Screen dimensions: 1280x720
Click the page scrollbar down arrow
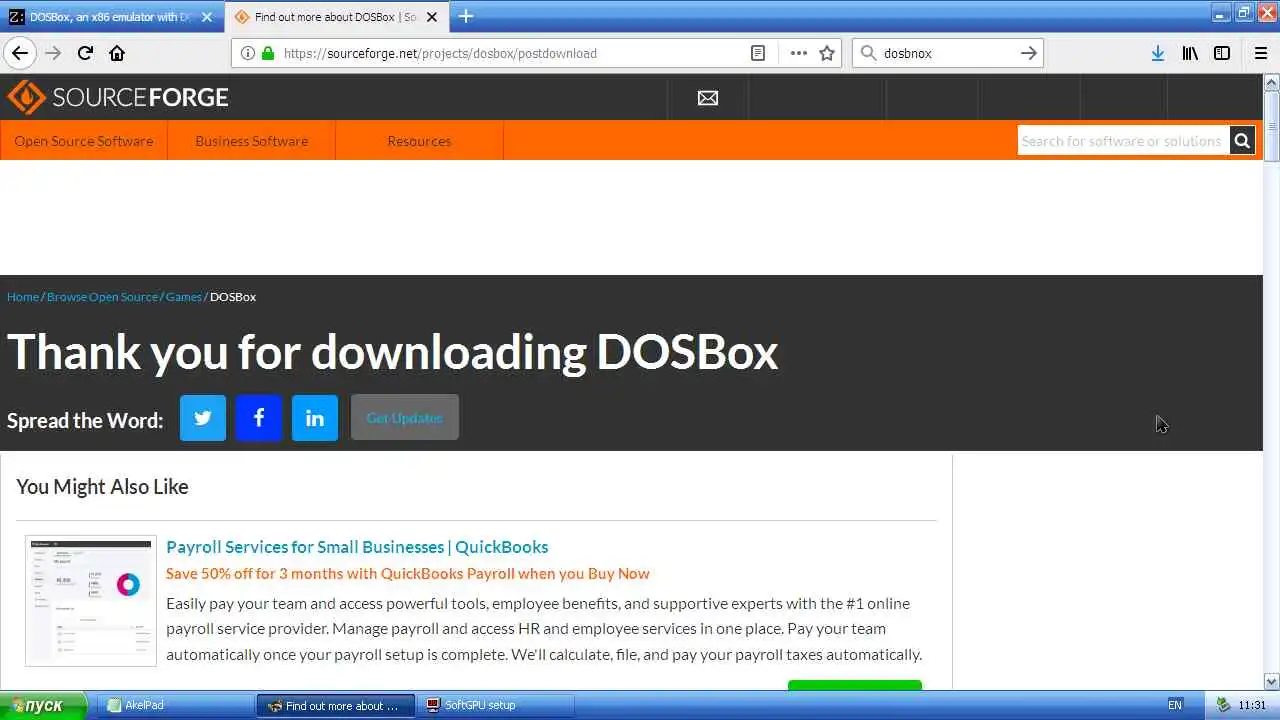coord(1272,680)
